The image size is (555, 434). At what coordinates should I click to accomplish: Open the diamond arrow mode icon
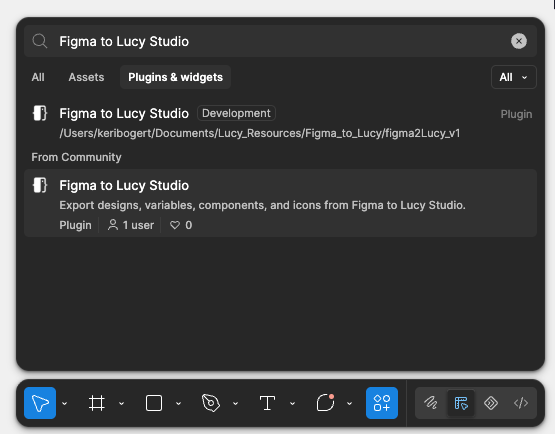pos(491,403)
